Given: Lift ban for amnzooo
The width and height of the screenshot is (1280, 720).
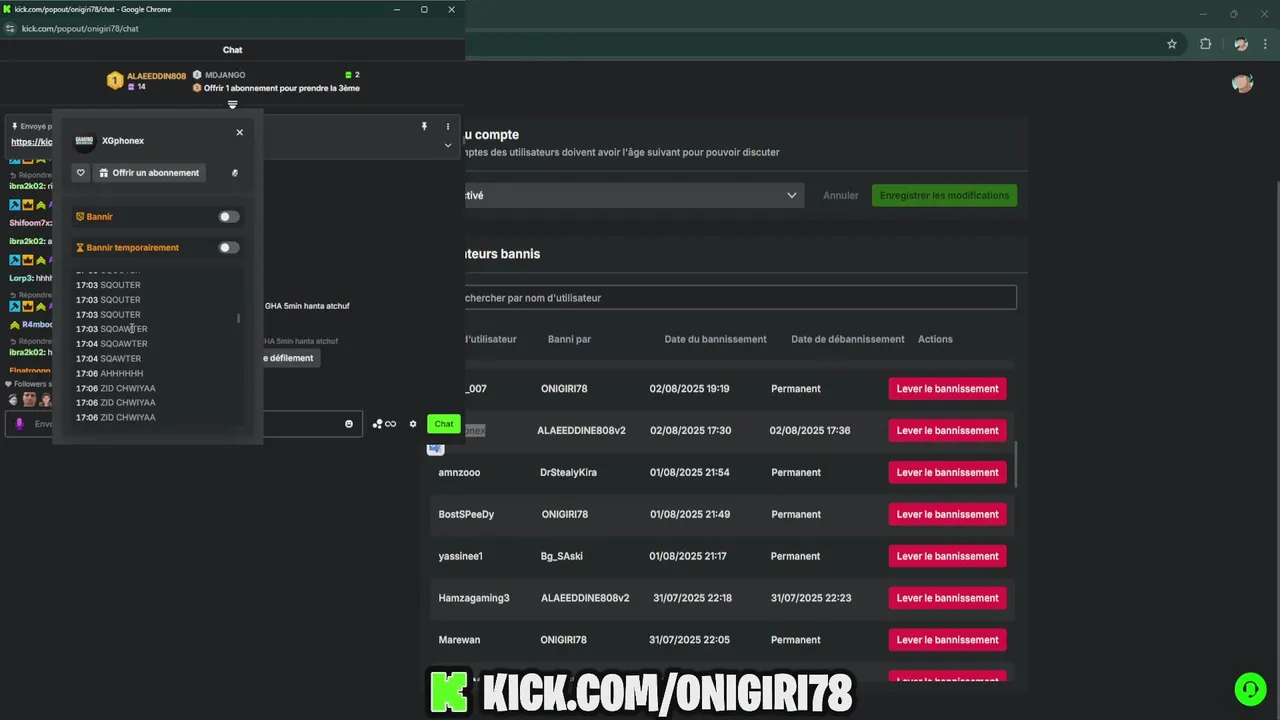Looking at the screenshot, I should (x=947, y=473).
